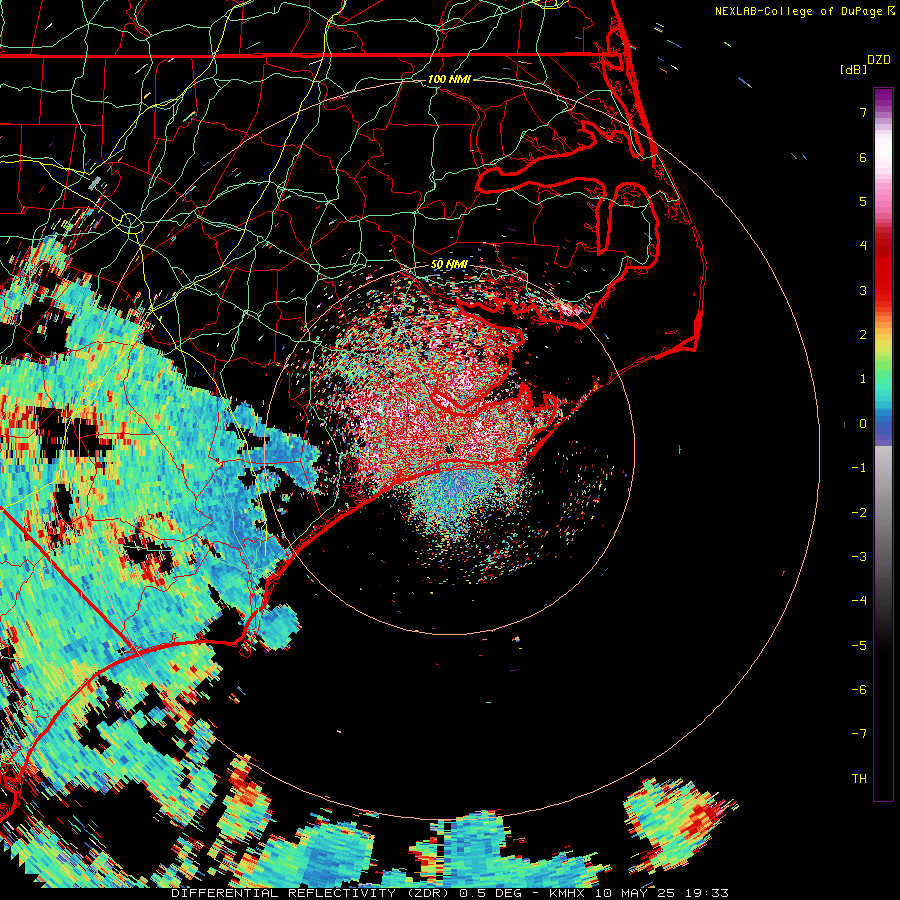Image resolution: width=900 pixels, height=900 pixels.
Task: Click the scale value 0 on the legend
Action: tap(863, 423)
